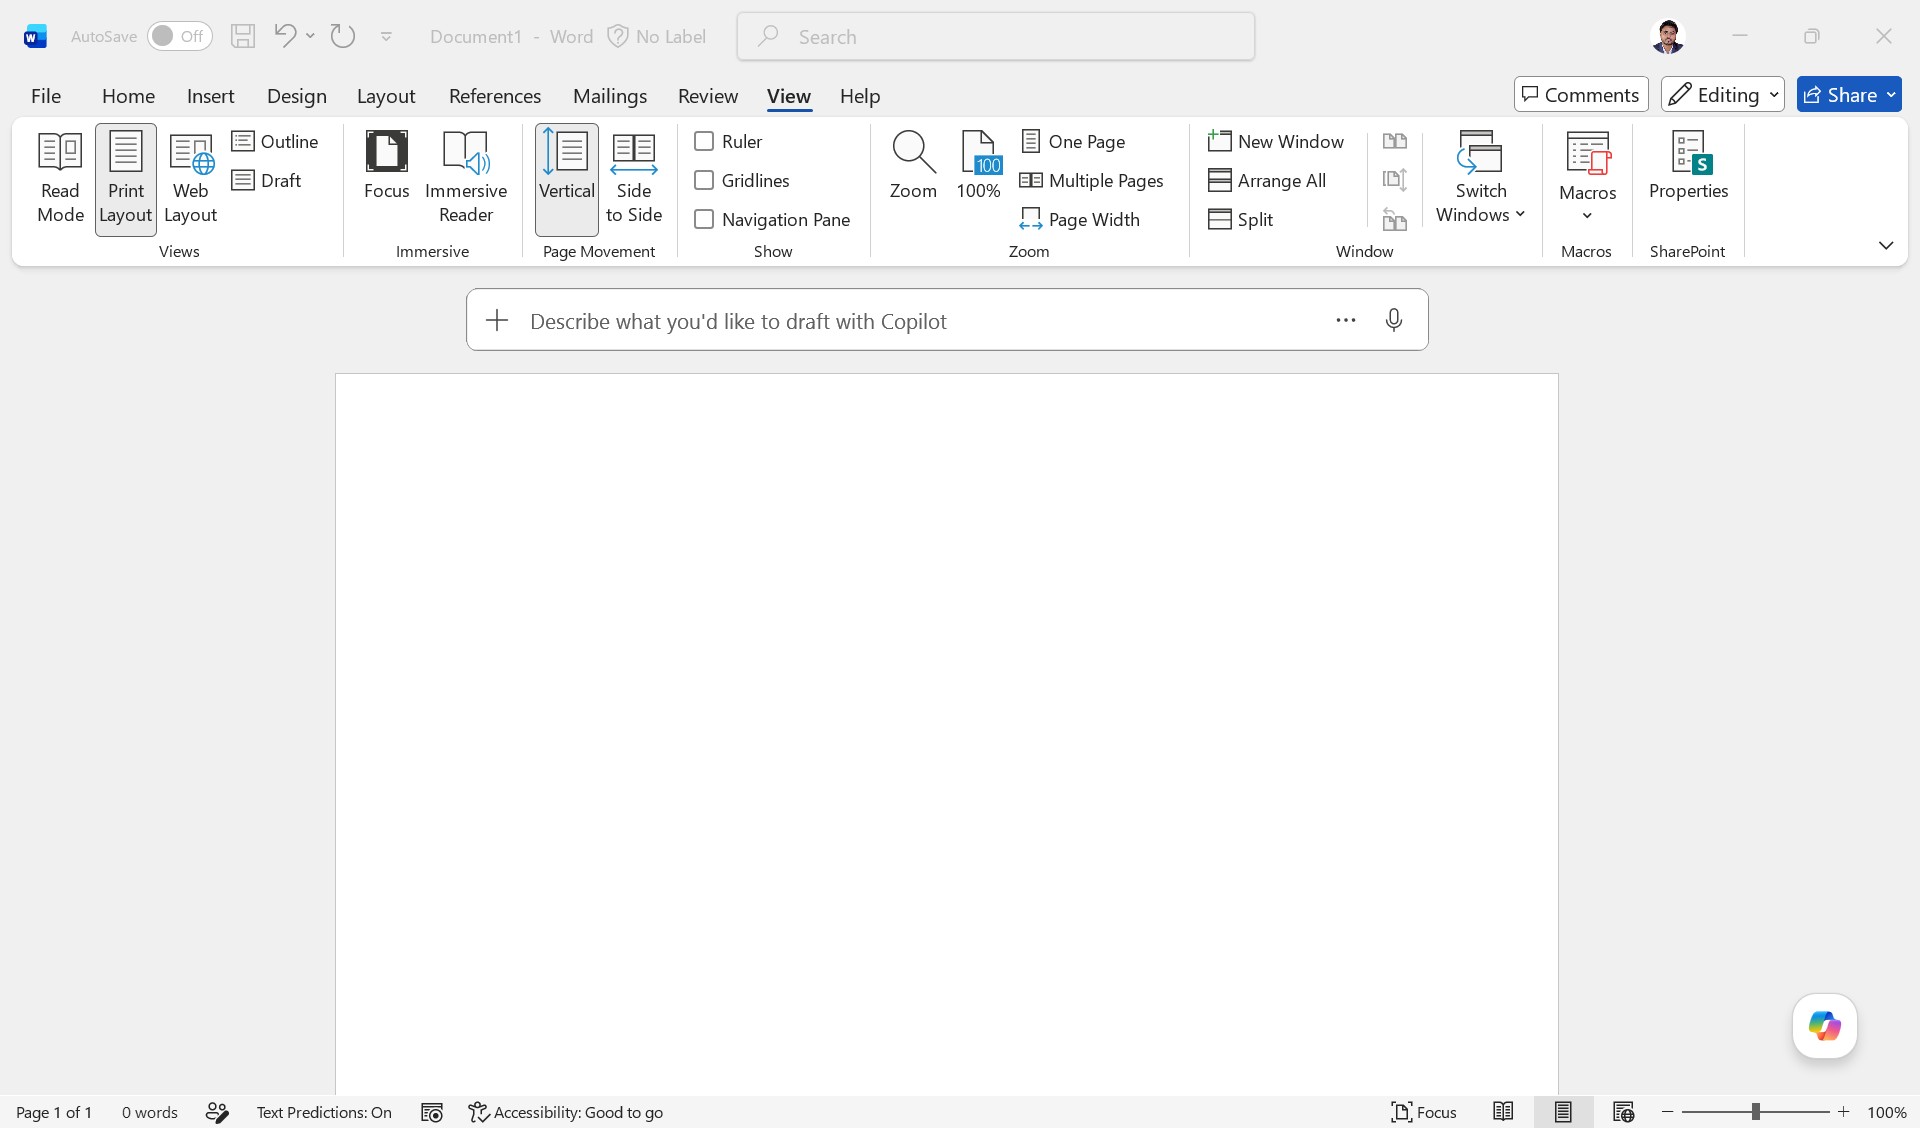1920x1128 pixels.
Task: Click Reset Window Position icon
Action: pos(1395,219)
